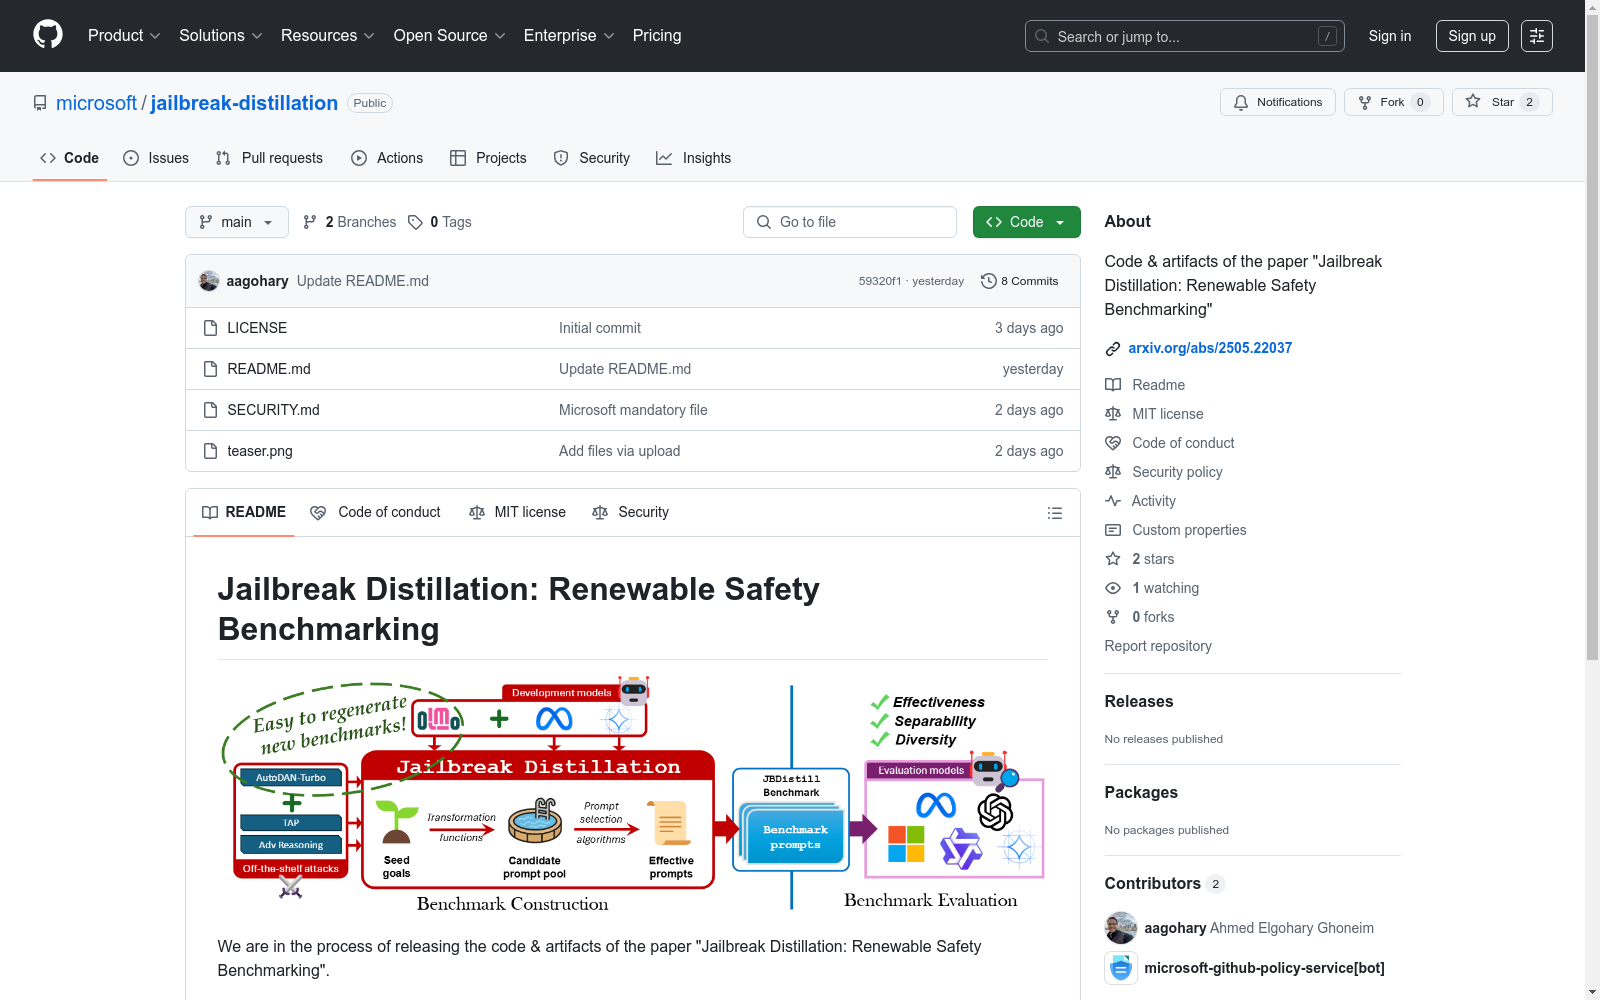
Task: Open the appearance settings icon button
Action: tap(1537, 36)
